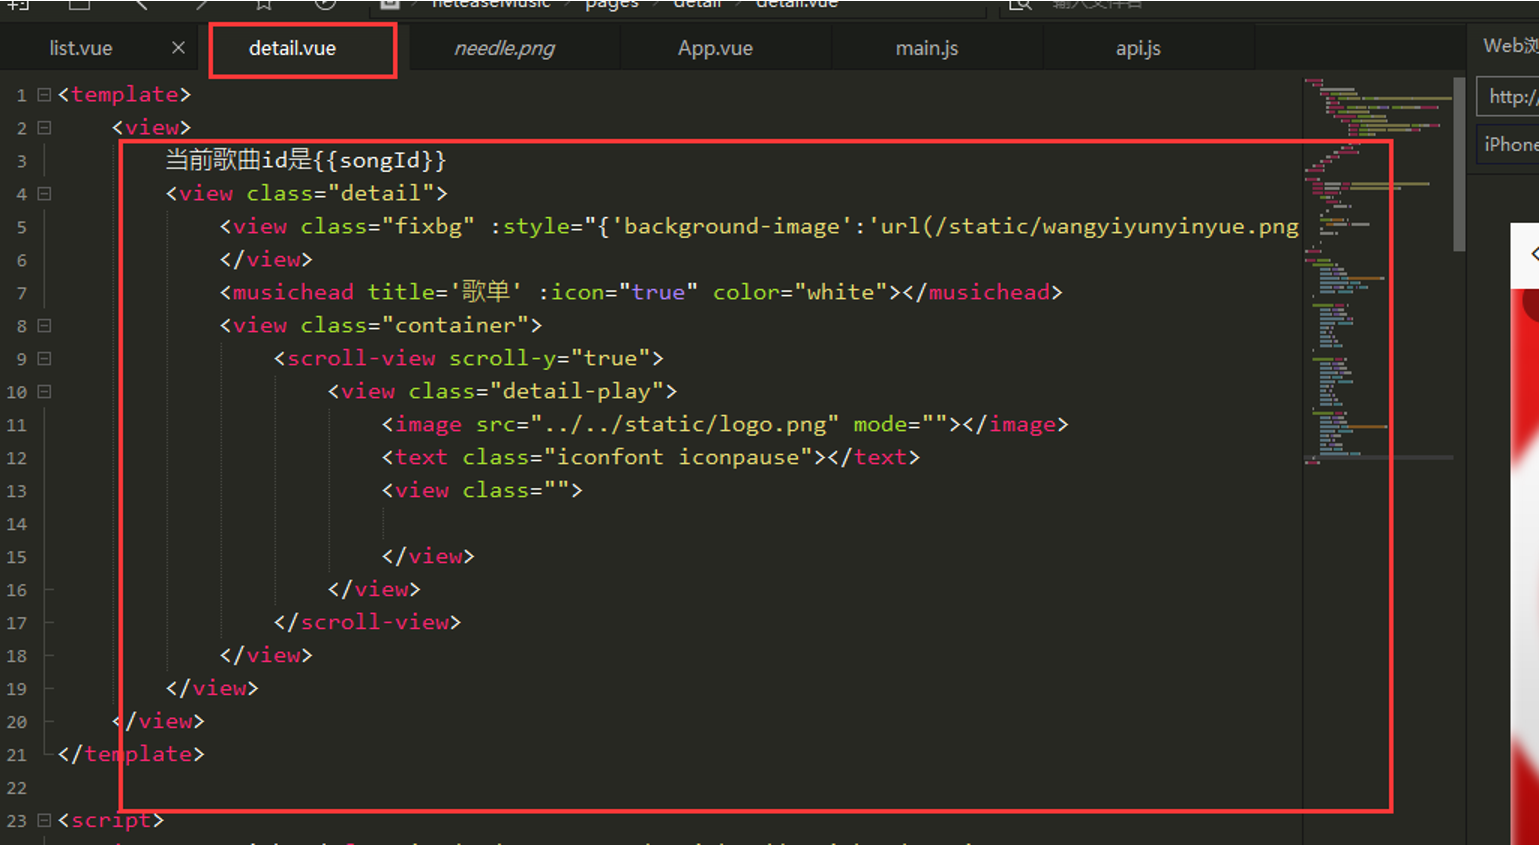Screen dimensions: 1539x845
Task: Click the :icon="true" attribute
Action: click(x=618, y=292)
